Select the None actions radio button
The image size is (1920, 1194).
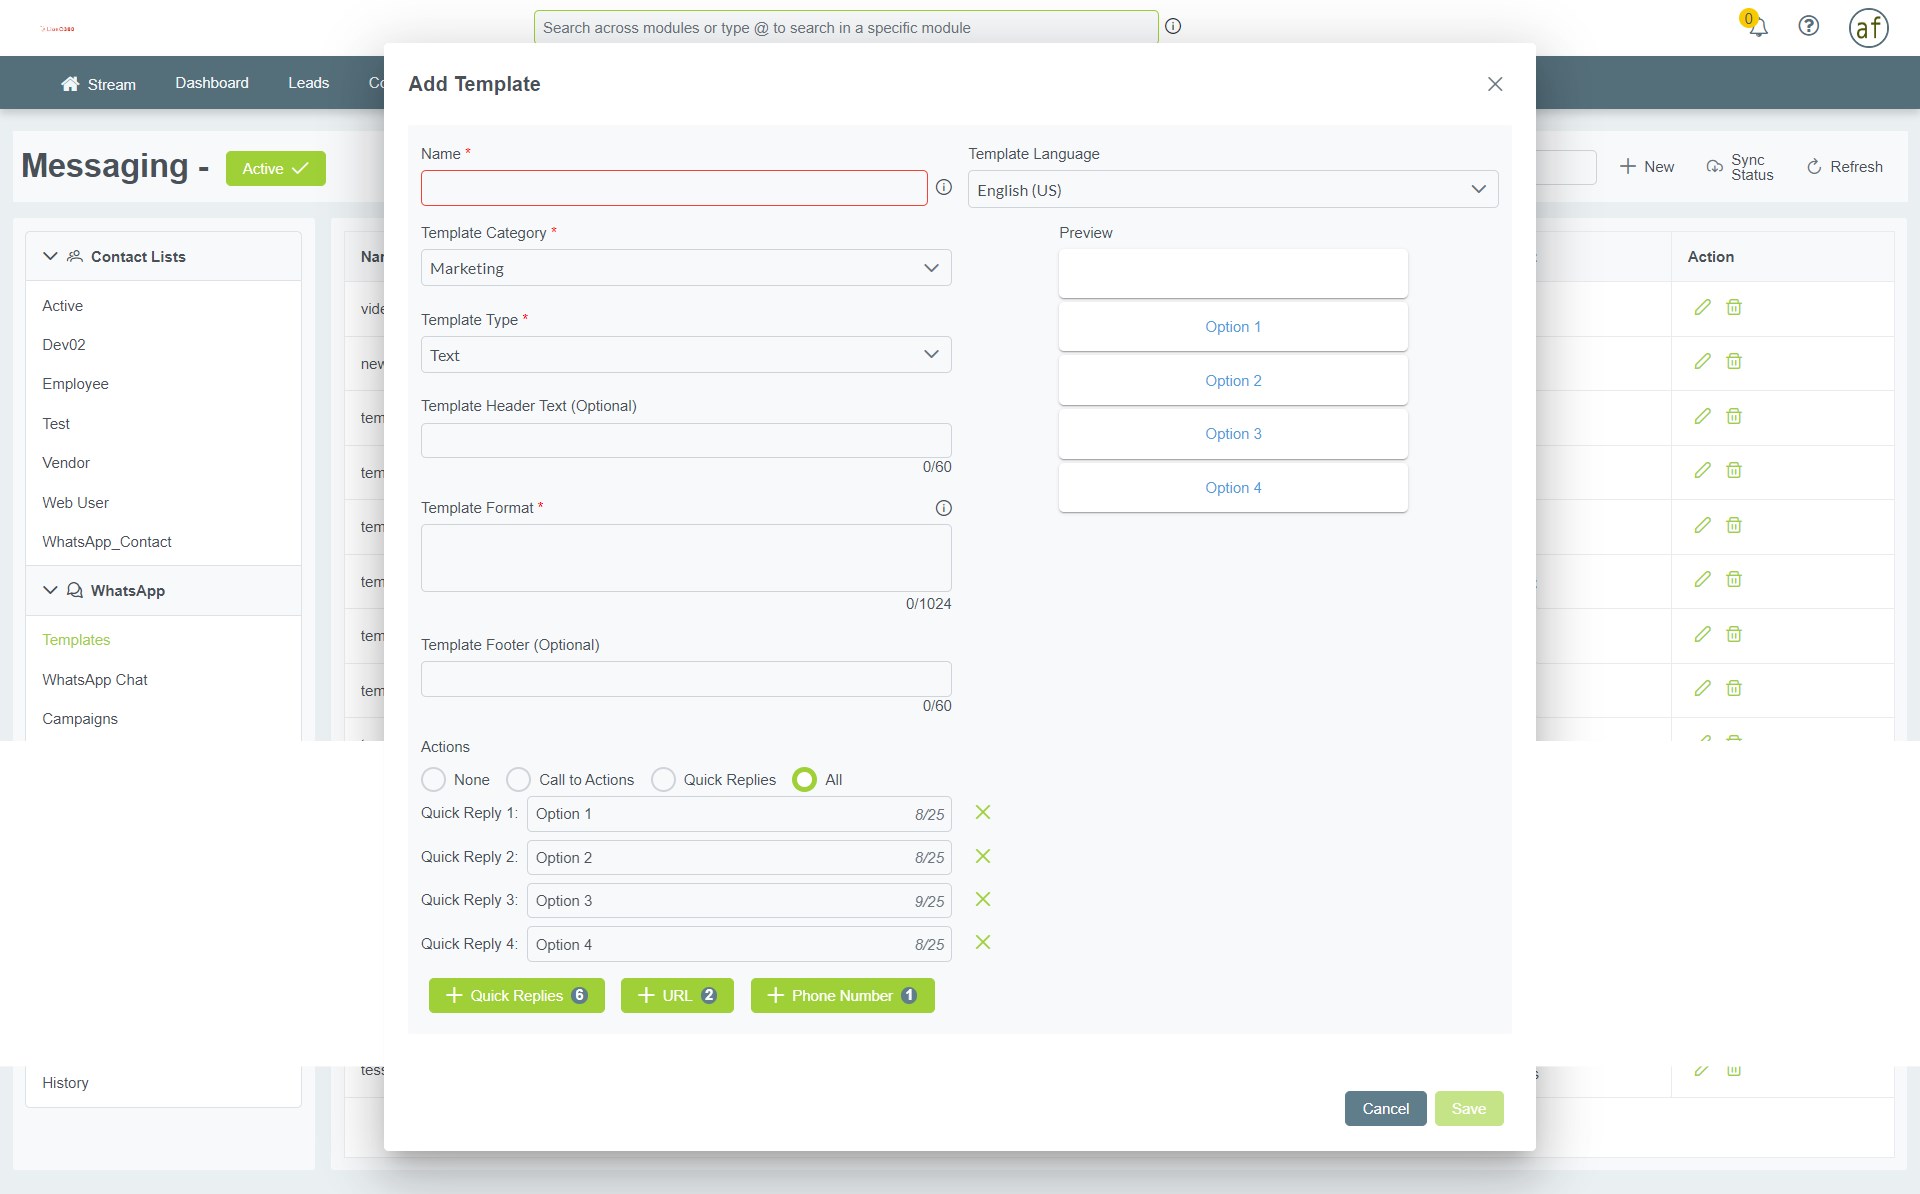(x=433, y=779)
